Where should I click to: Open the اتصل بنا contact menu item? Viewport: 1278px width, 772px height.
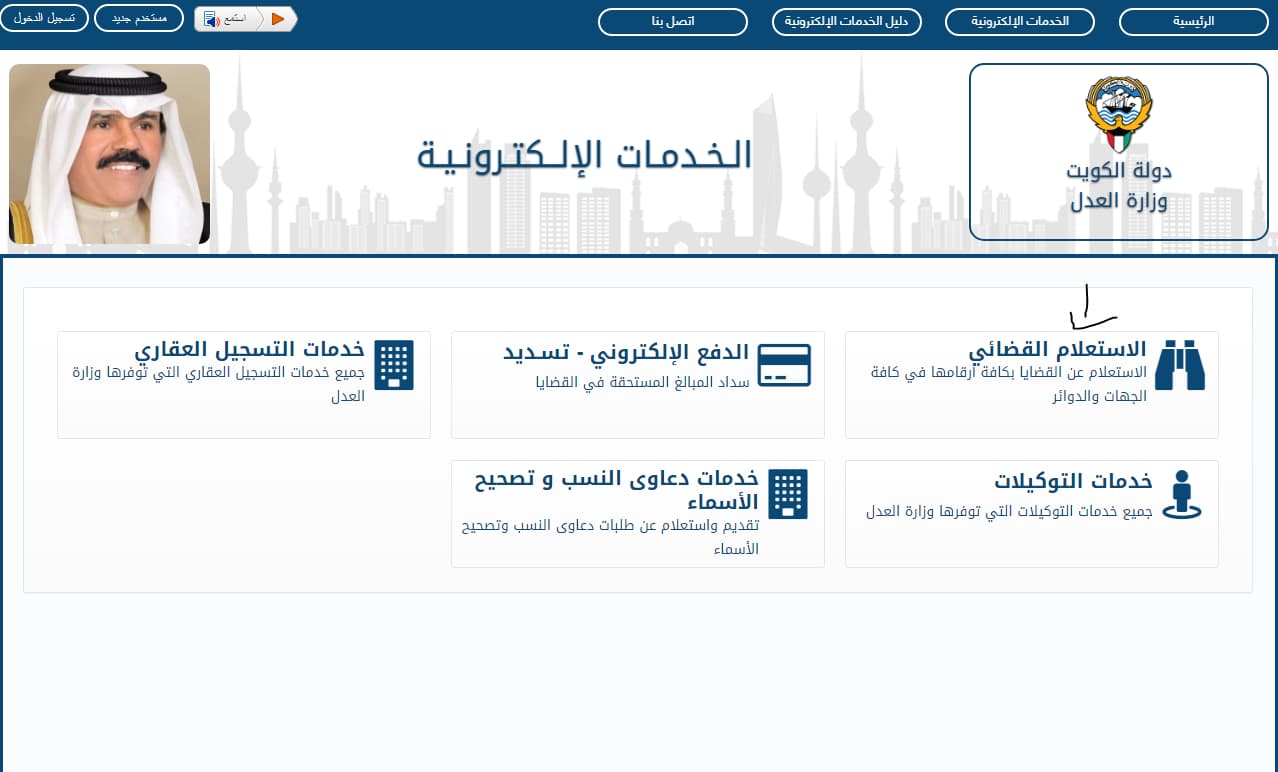point(673,21)
